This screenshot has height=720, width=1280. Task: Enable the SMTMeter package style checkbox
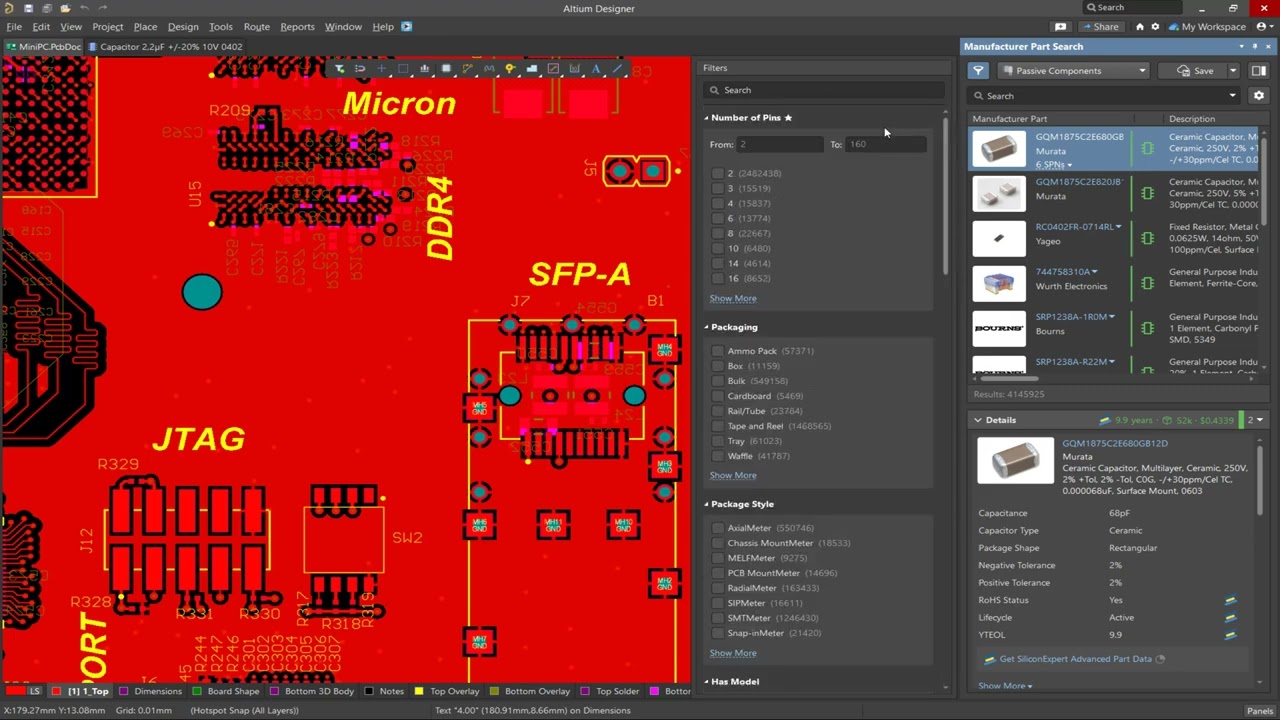coord(718,618)
